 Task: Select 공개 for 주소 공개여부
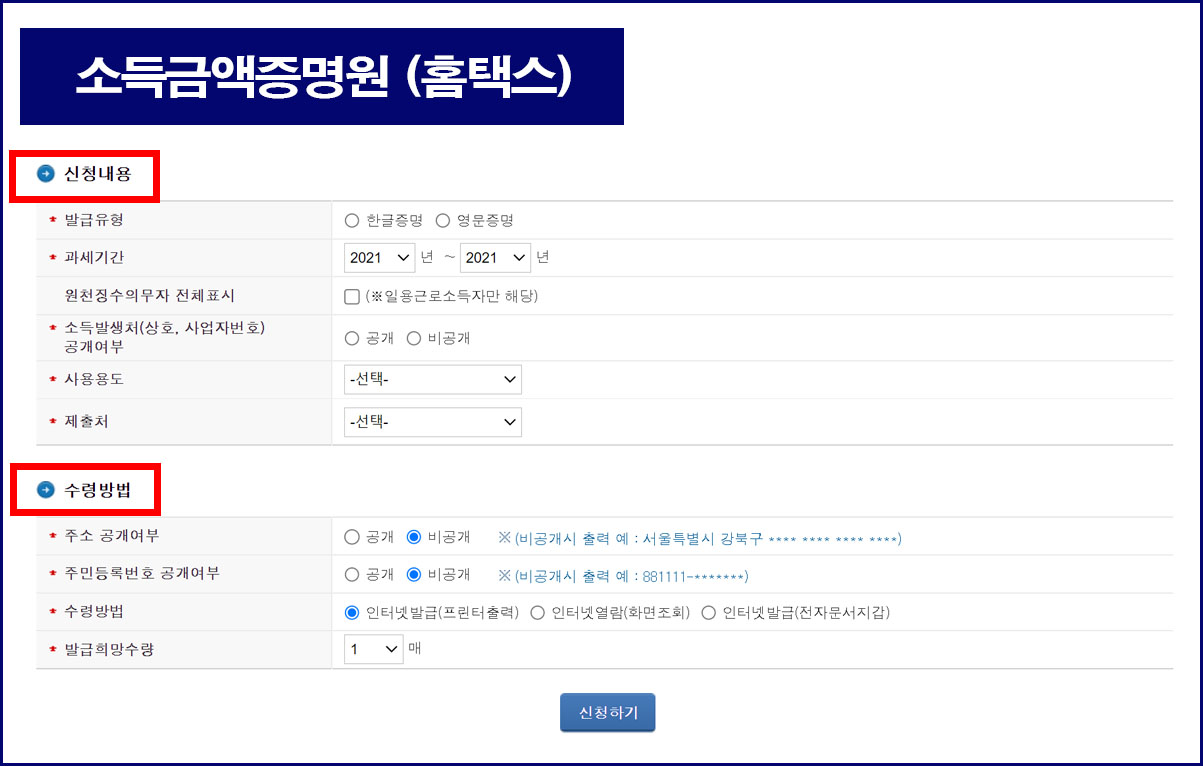point(352,537)
